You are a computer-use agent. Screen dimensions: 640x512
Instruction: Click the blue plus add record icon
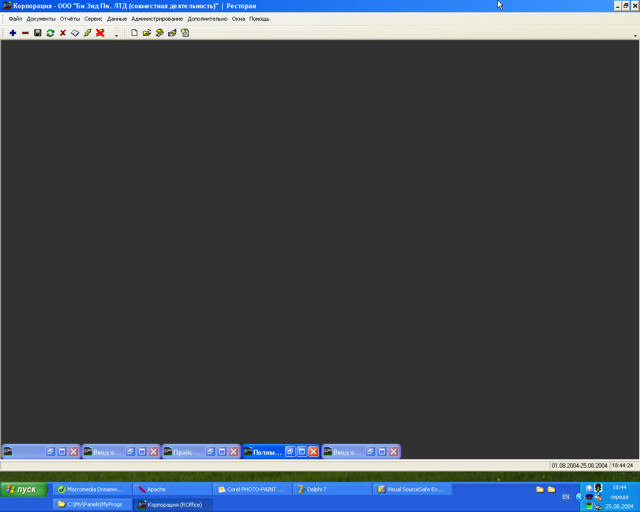(x=13, y=33)
